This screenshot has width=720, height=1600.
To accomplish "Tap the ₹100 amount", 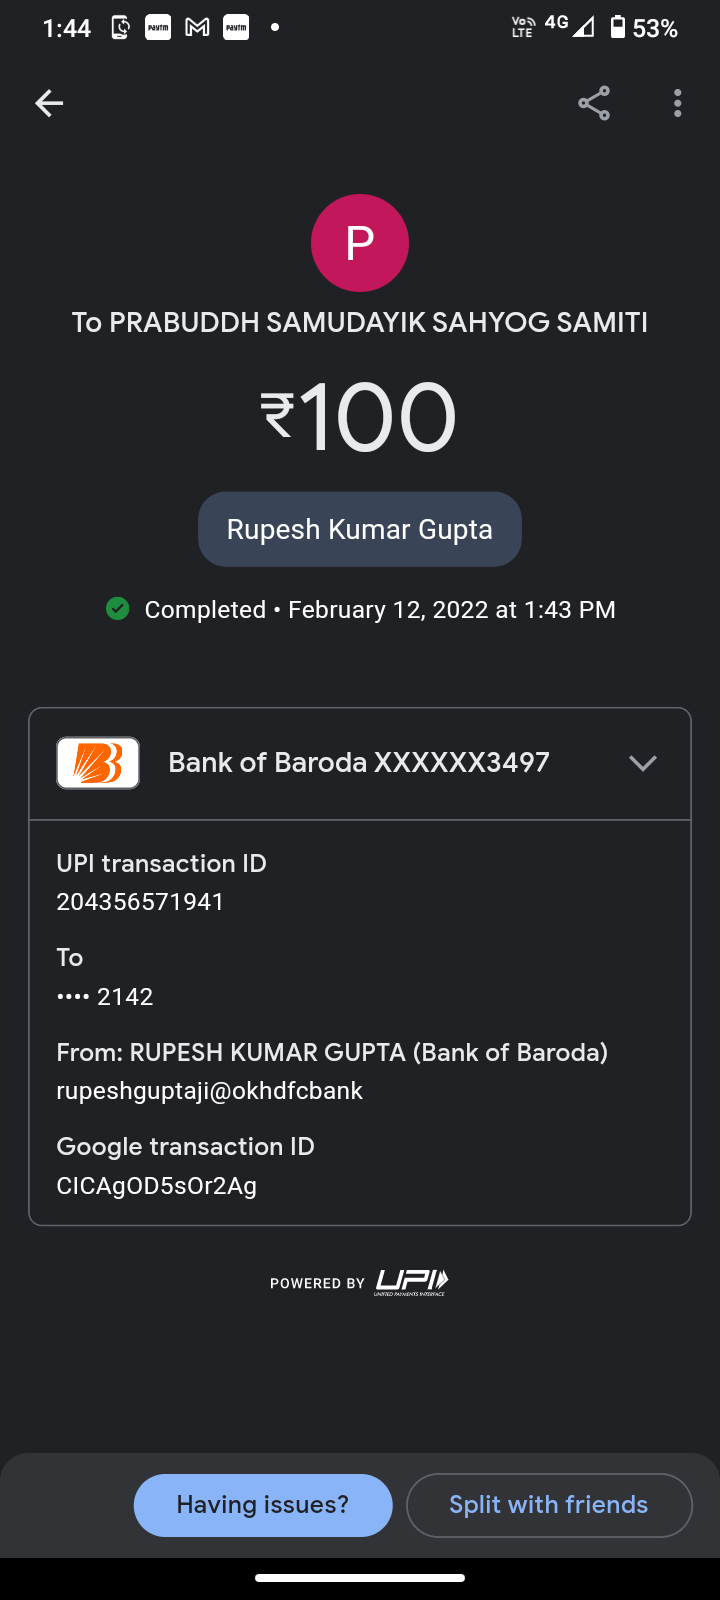I will [360, 417].
